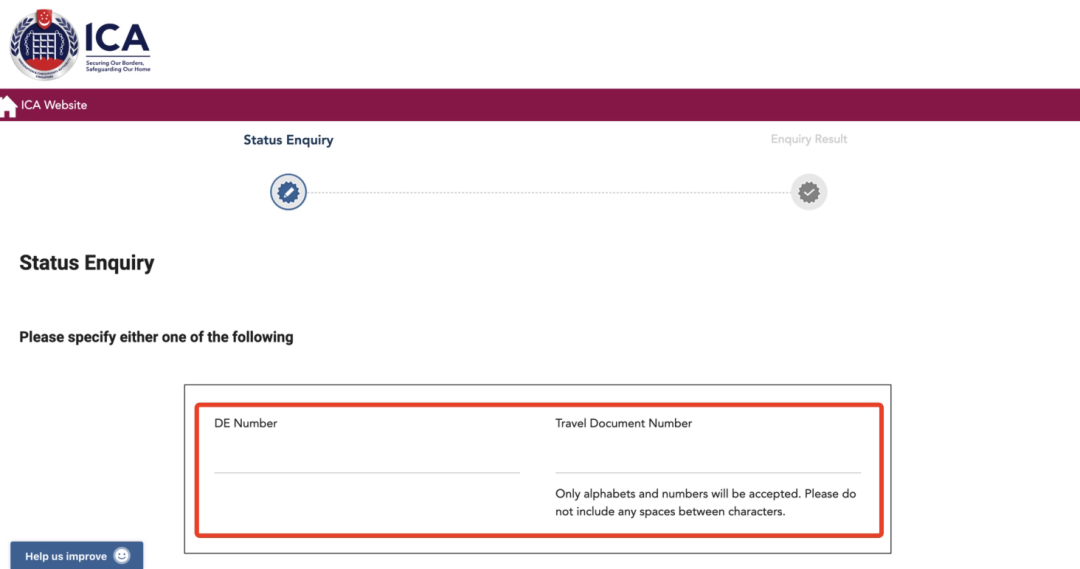Click the Status Enquiry step pencil icon
The width and height of the screenshot is (1080, 569).
pyautogui.click(x=288, y=192)
